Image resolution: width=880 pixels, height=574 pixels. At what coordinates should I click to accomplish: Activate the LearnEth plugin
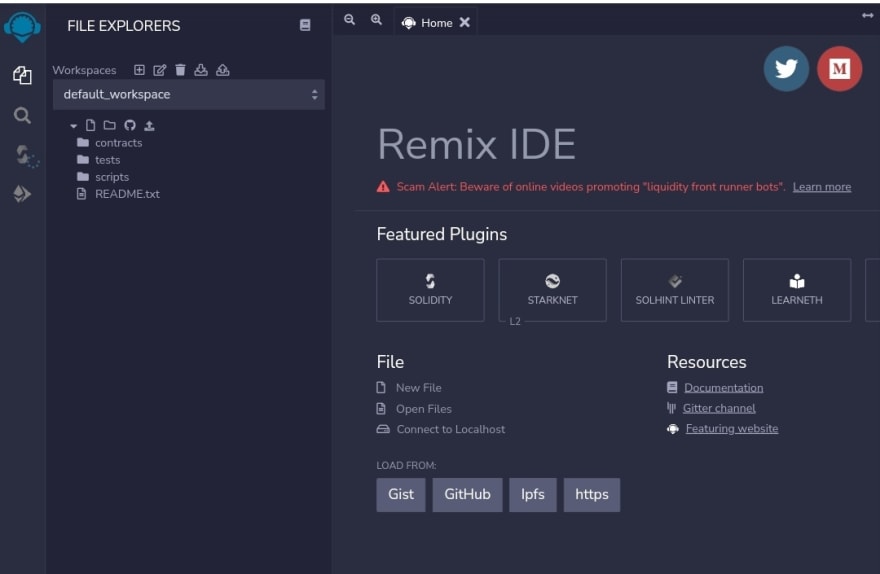797,290
